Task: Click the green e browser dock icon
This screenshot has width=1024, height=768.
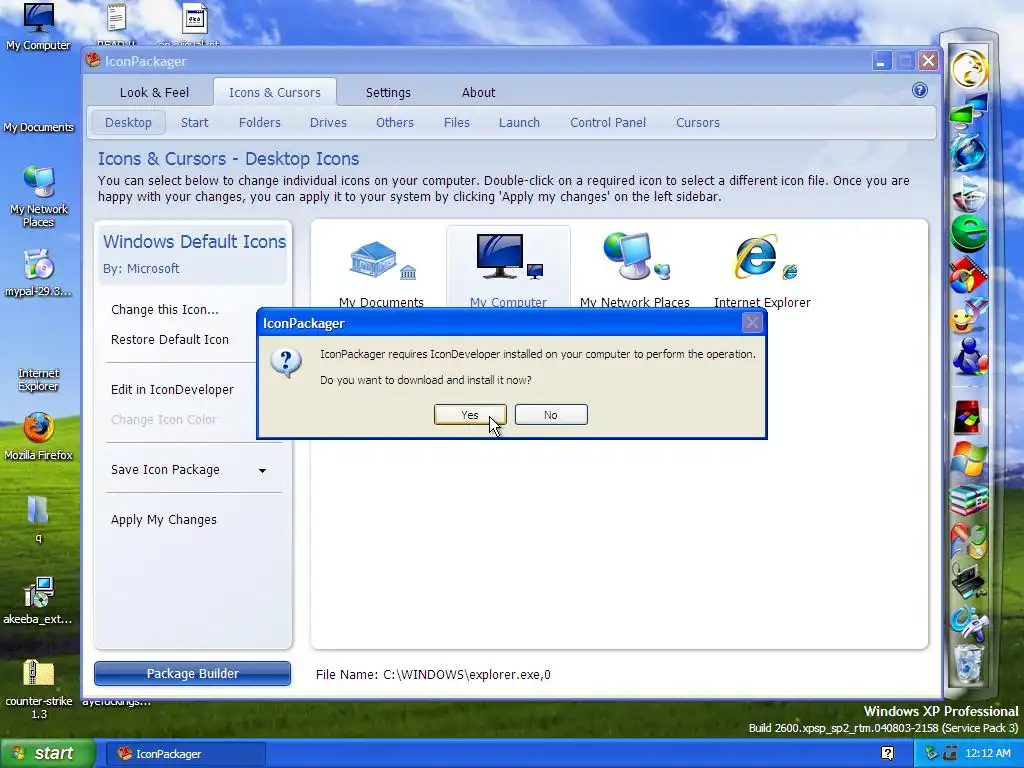Action: [968, 232]
